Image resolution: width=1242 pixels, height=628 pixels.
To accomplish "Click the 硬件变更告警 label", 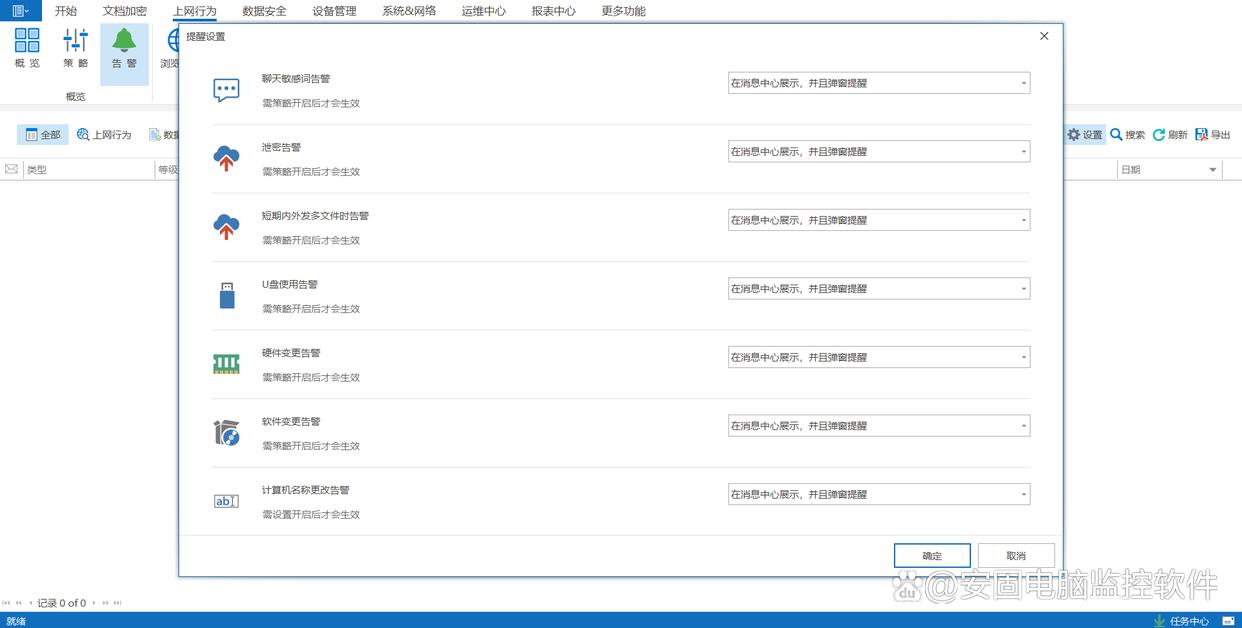I will pyautogui.click(x=291, y=353).
